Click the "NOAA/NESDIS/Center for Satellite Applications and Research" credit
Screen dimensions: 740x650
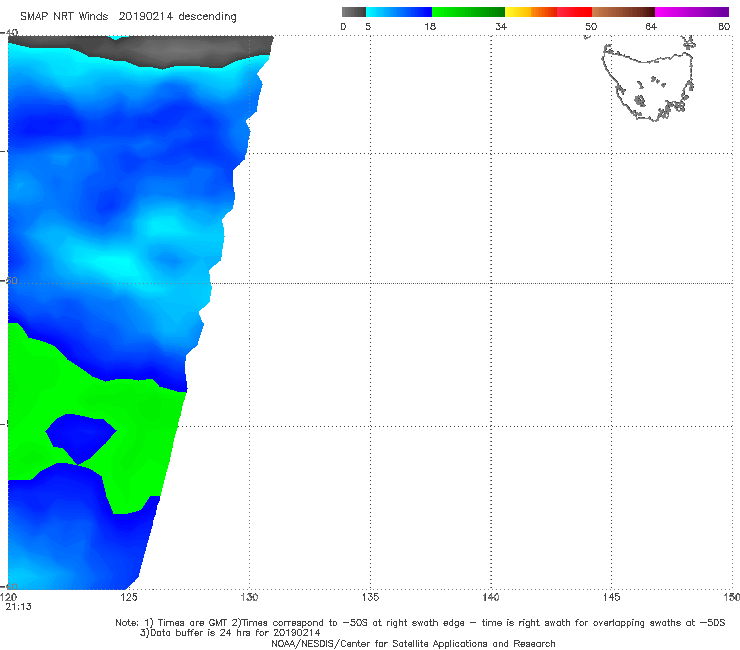[413, 643]
